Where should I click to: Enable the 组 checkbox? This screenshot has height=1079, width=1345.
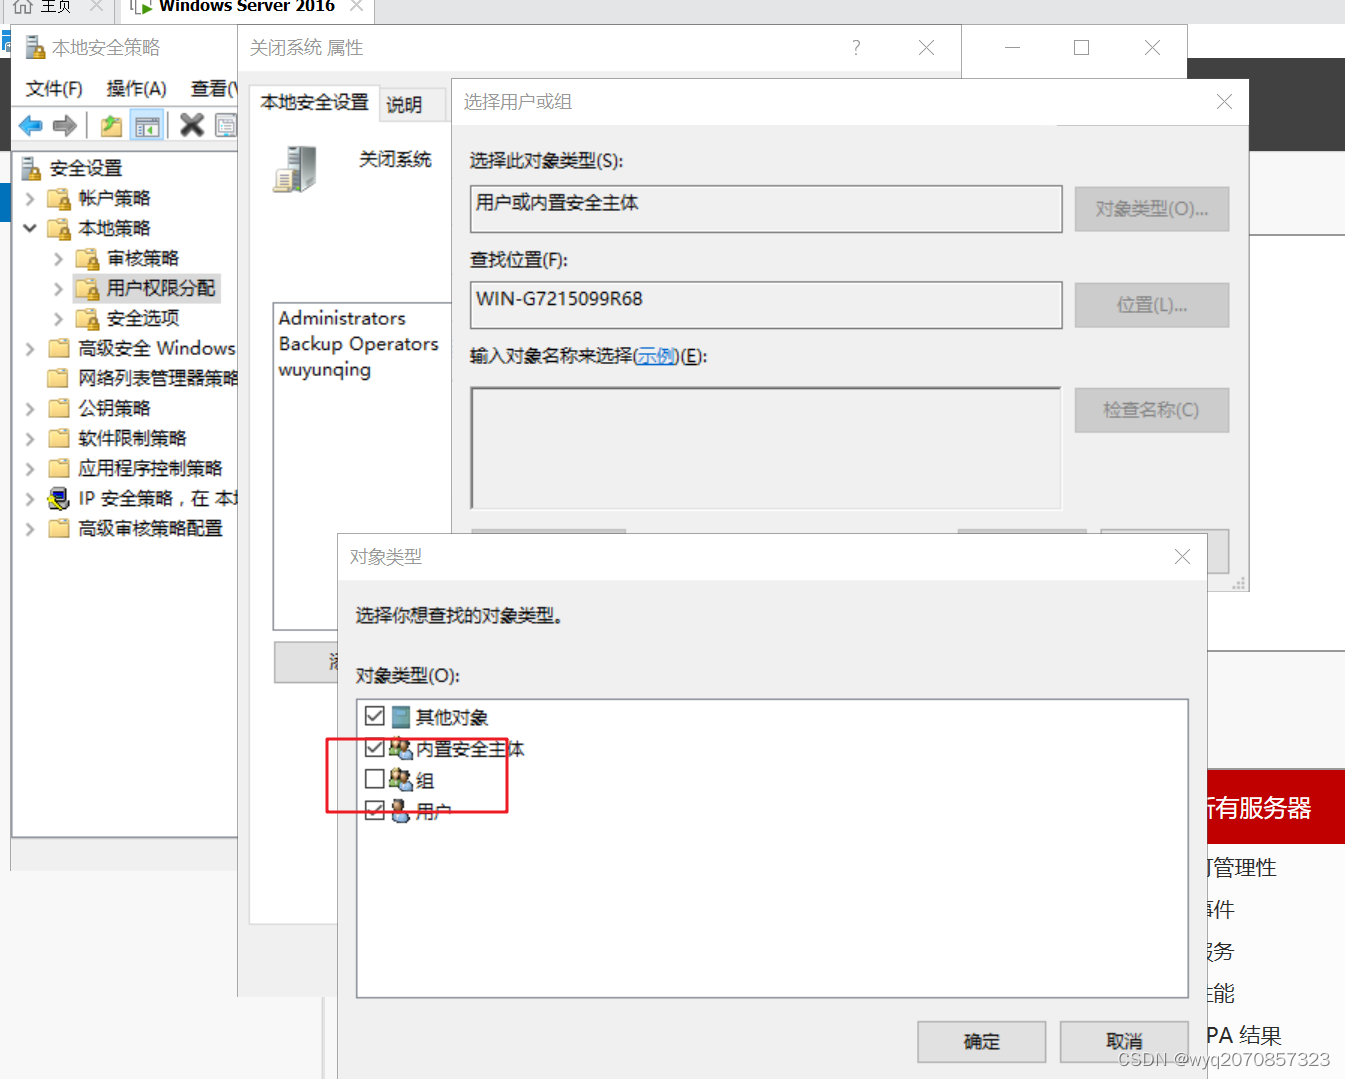pyautogui.click(x=376, y=779)
